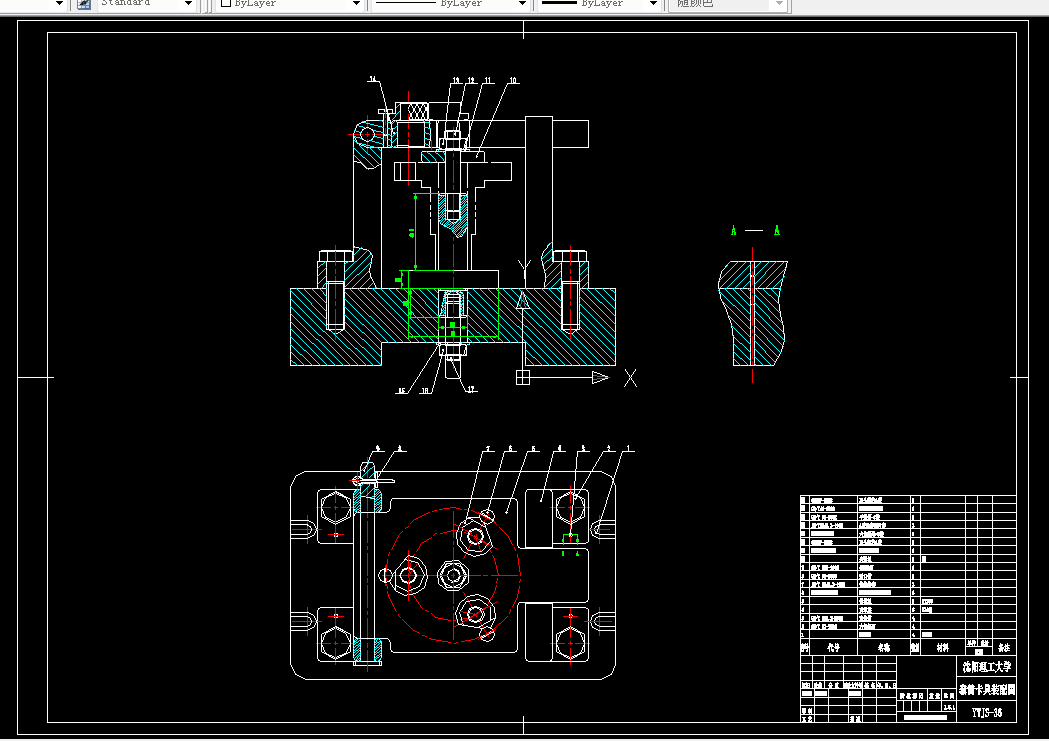Select the 材料 column header in parts list
The height and width of the screenshot is (741, 1049).
(x=941, y=647)
